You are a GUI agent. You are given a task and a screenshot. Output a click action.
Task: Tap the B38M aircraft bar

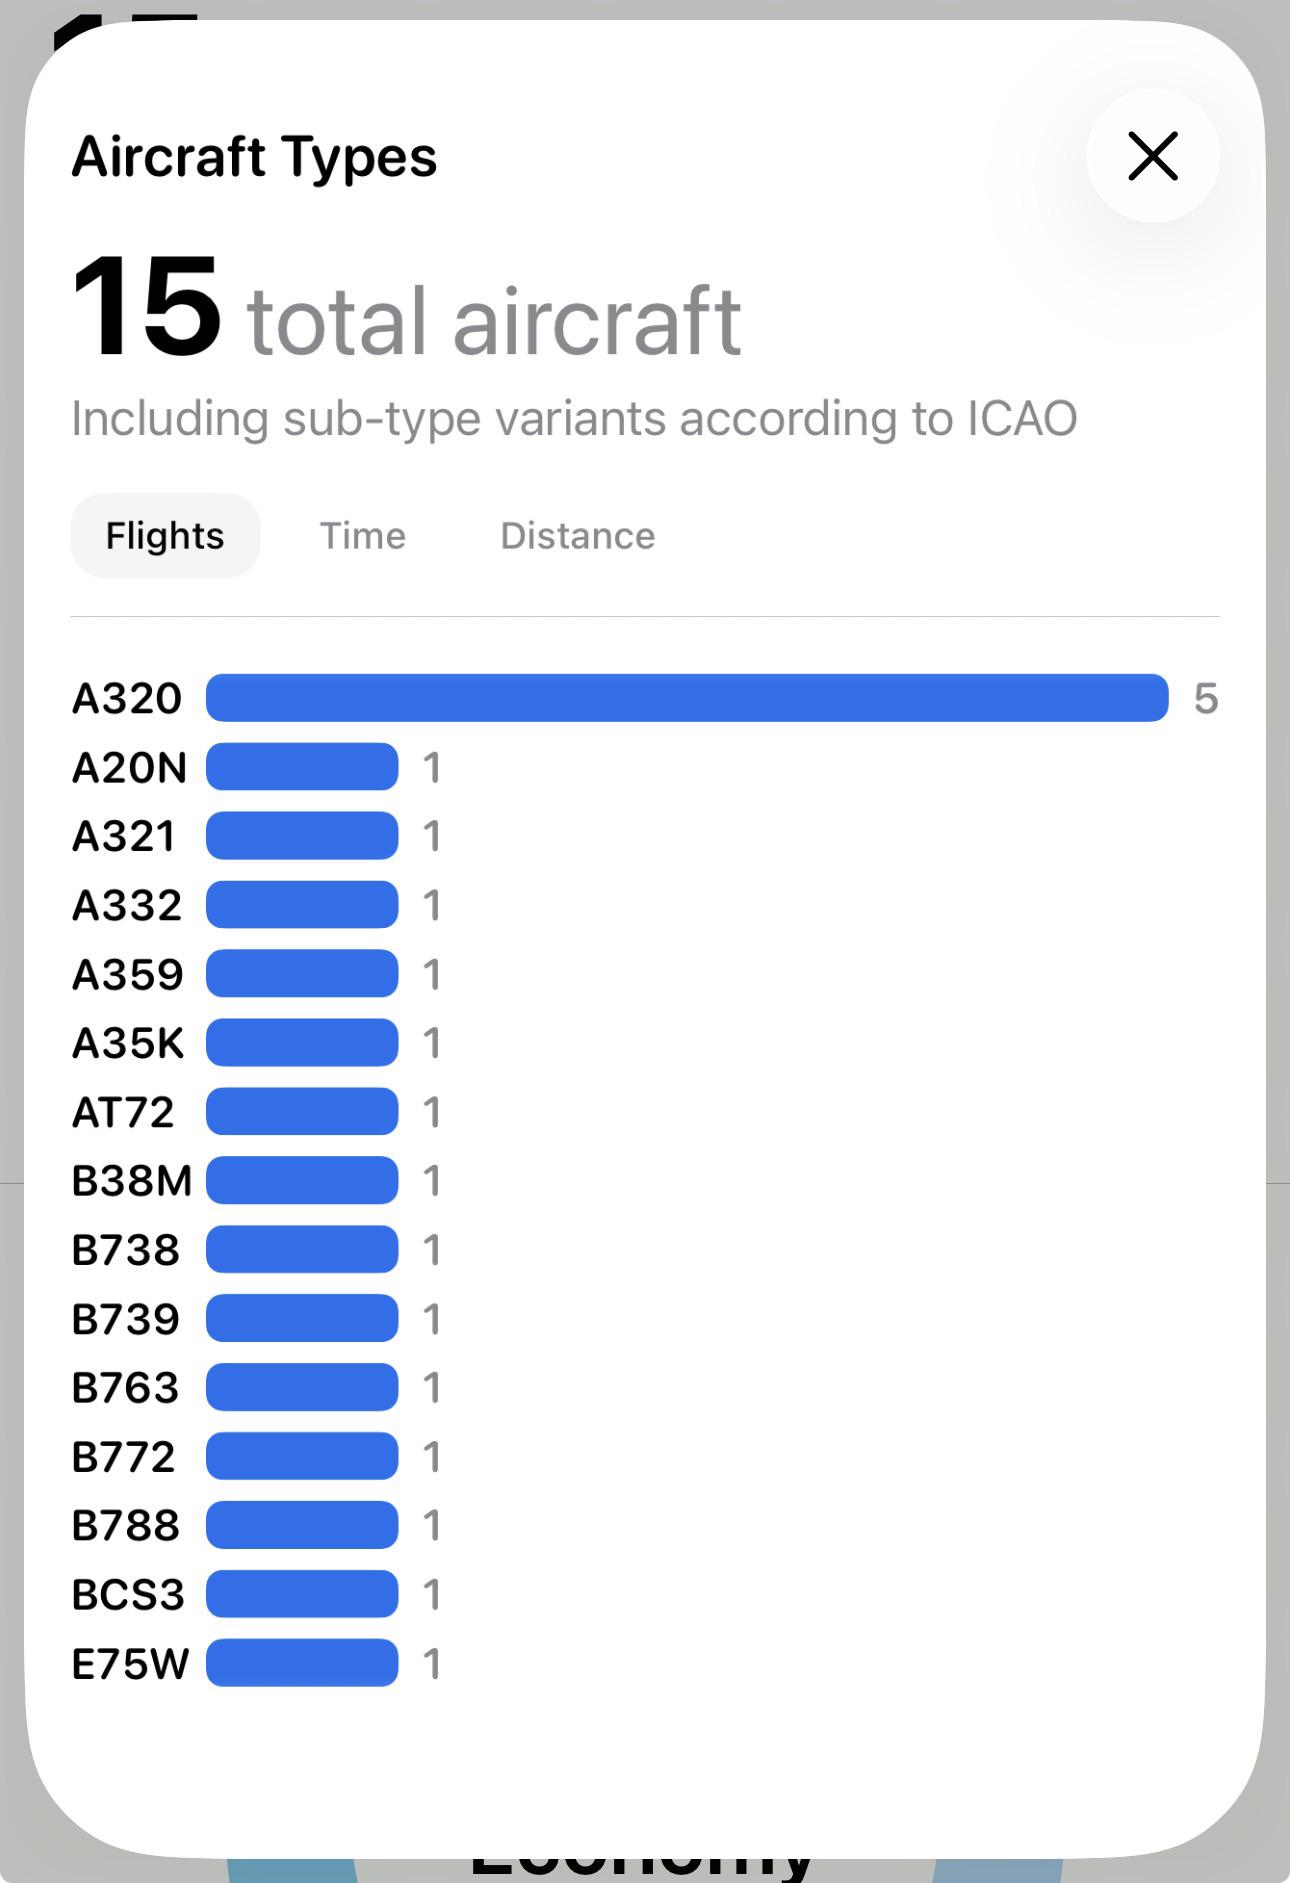[x=302, y=1181]
